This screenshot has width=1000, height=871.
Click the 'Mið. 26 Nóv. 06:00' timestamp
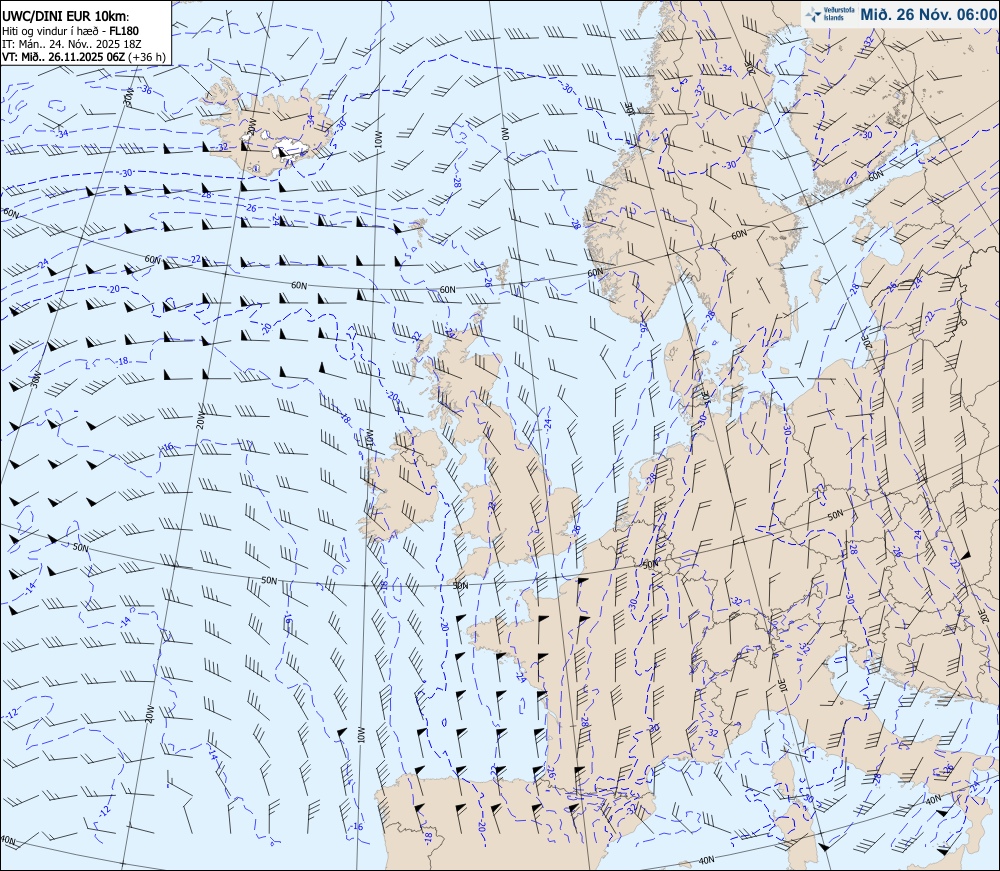928,15
